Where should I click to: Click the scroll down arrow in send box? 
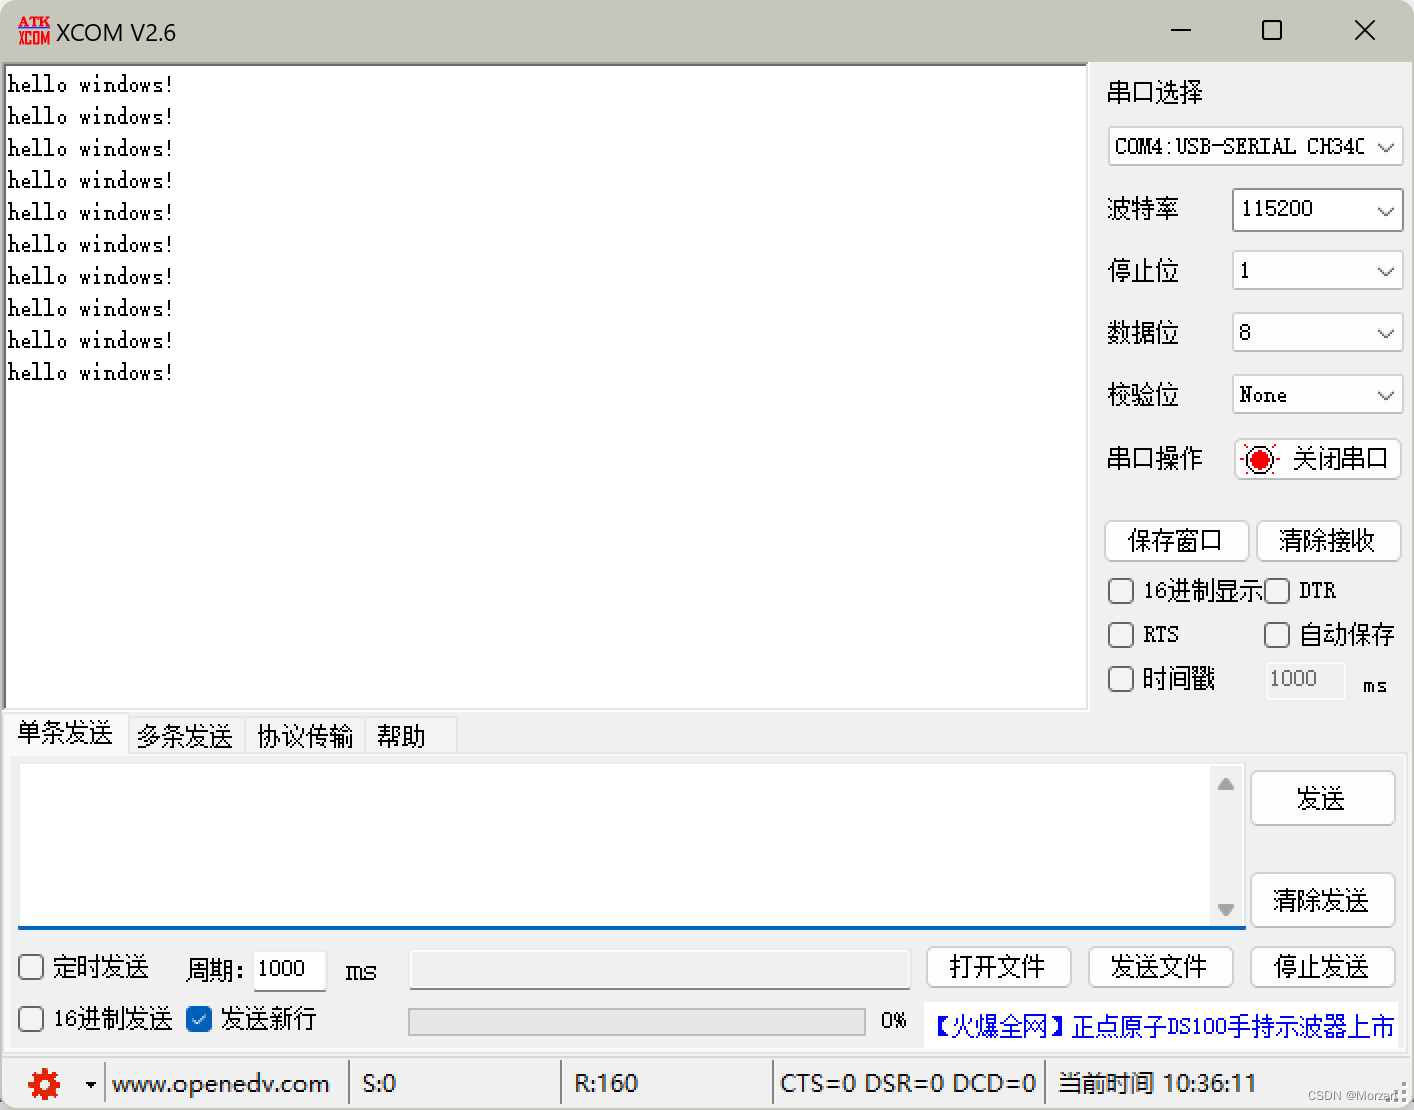(x=1226, y=910)
